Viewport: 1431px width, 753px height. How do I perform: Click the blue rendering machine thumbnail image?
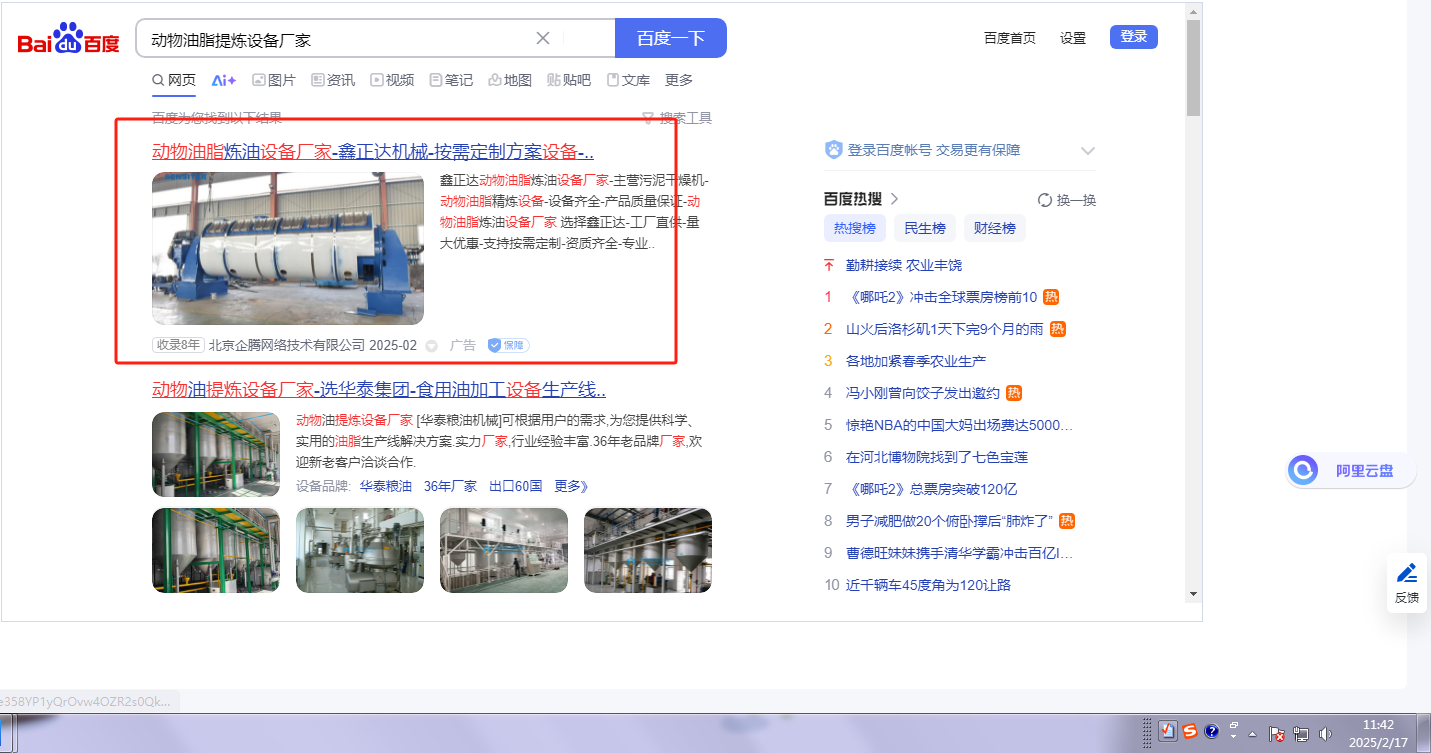(288, 249)
